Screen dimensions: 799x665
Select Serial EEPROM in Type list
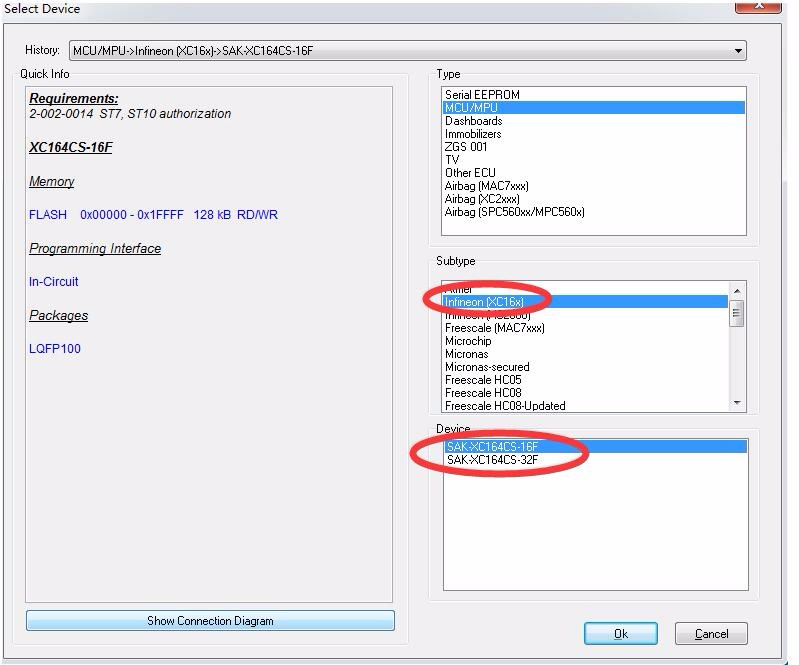click(x=594, y=95)
